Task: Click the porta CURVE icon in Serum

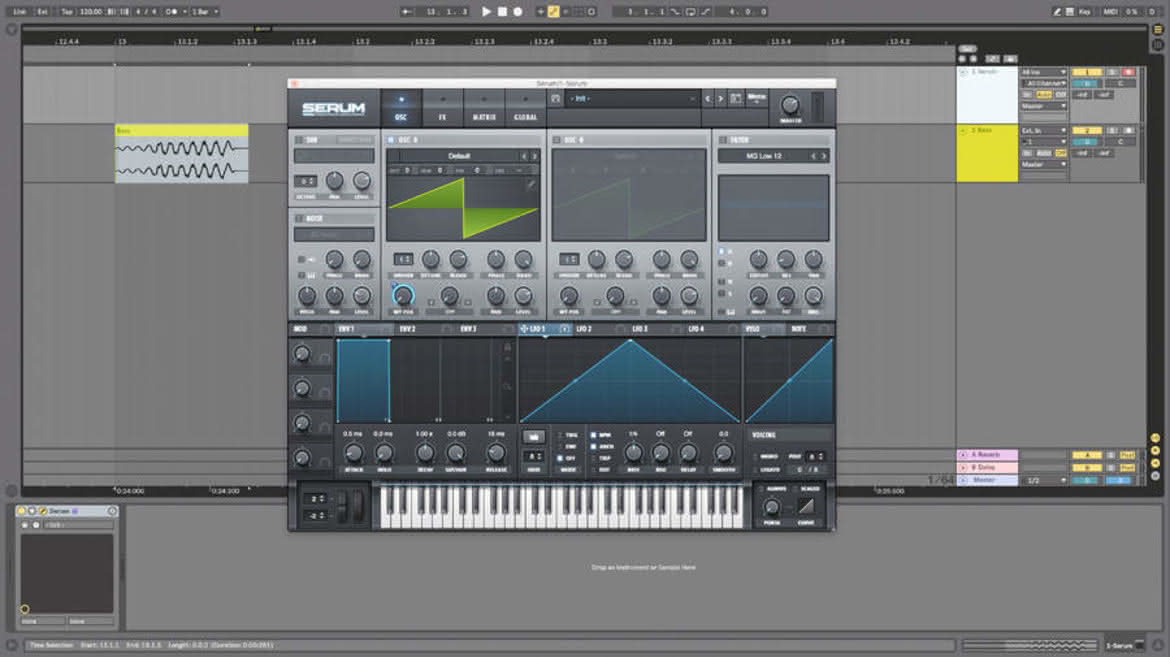Action: [x=806, y=506]
